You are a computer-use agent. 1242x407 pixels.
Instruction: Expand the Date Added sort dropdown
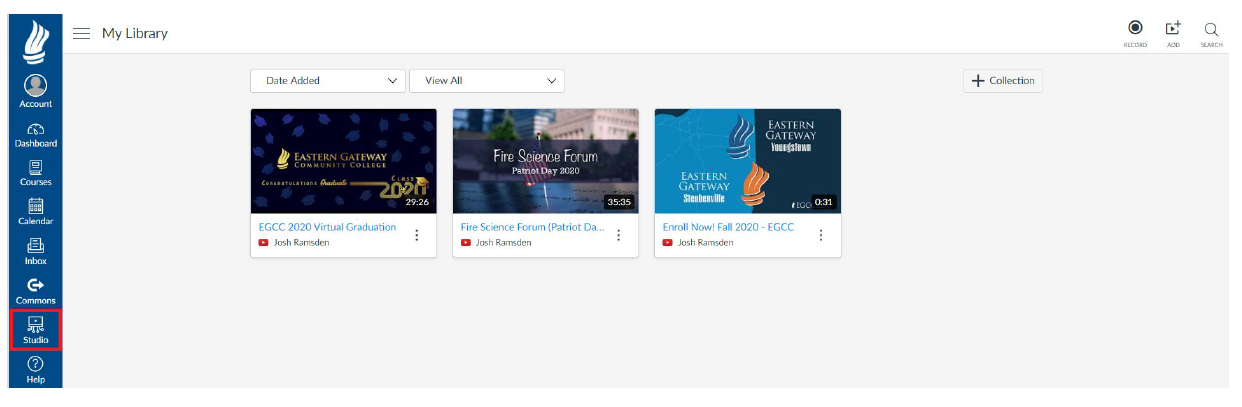[x=328, y=81]
